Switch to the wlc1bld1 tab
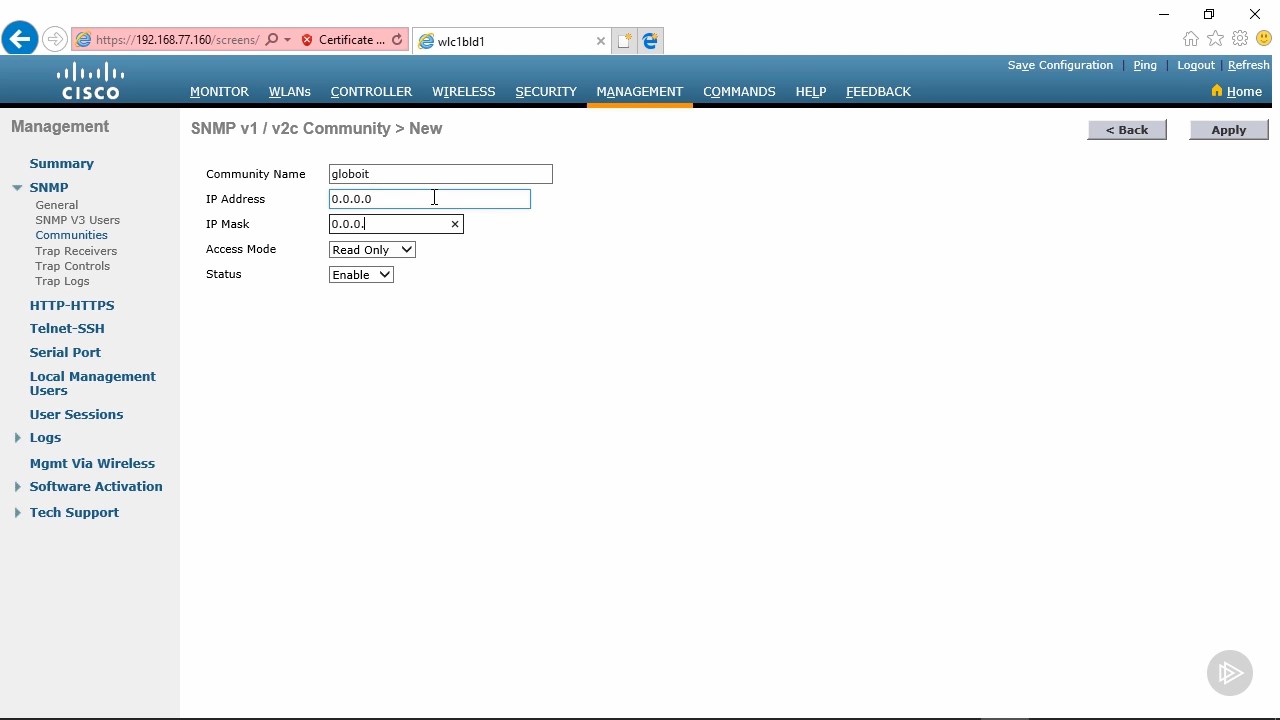1280x720 pixels. pyautogui.click(x=510, y=41)
